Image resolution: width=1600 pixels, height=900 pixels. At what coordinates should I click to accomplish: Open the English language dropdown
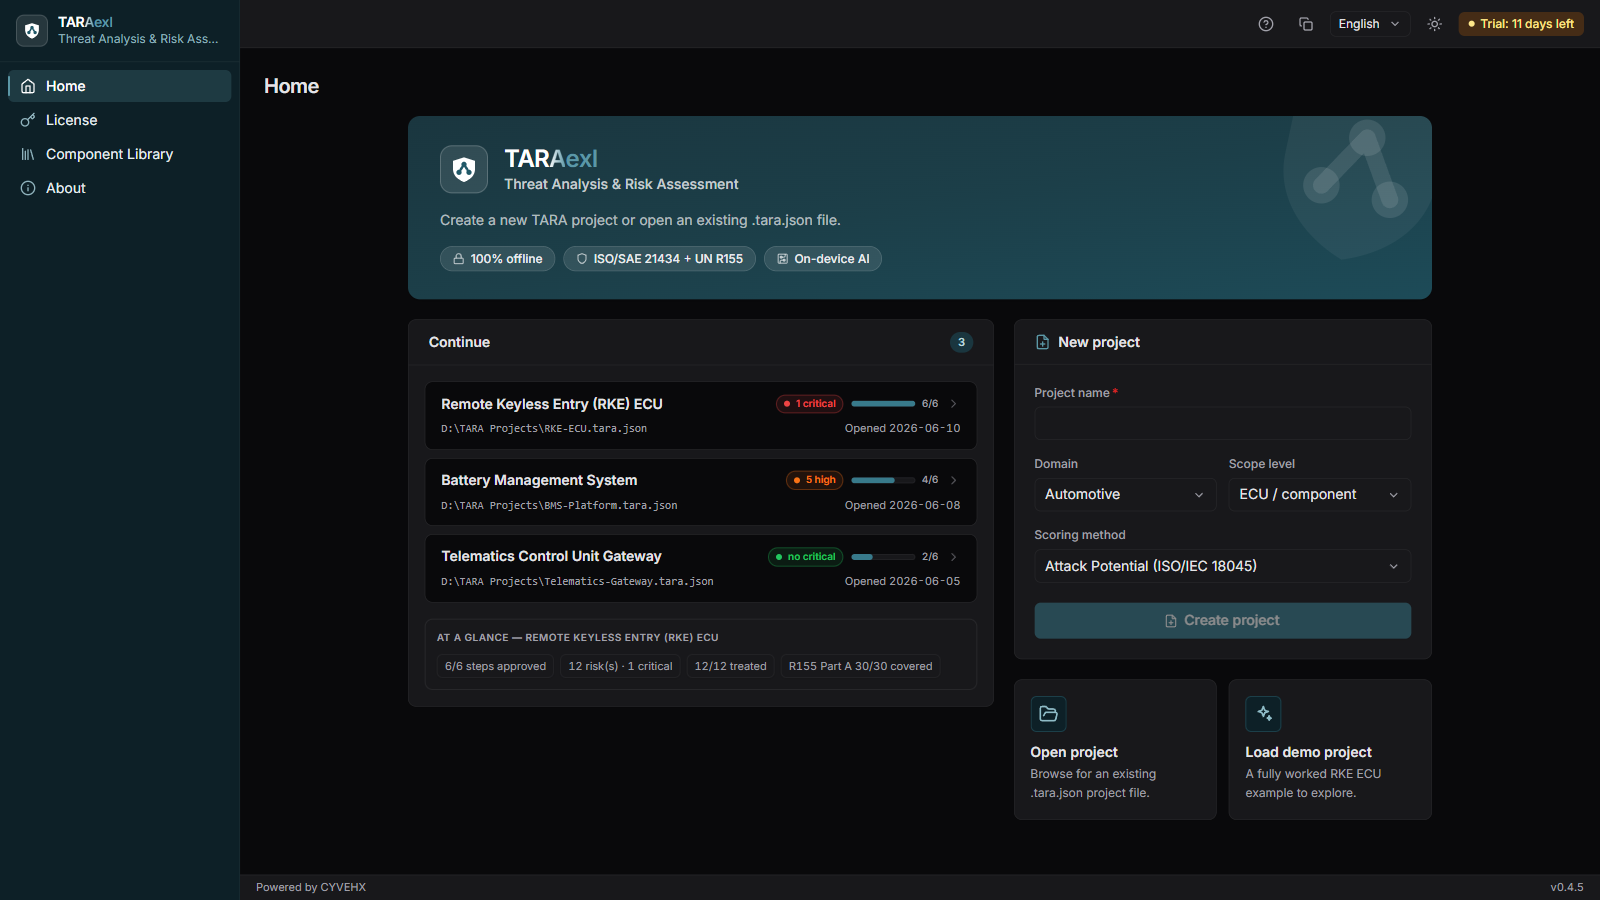[x=1370, y=24]
